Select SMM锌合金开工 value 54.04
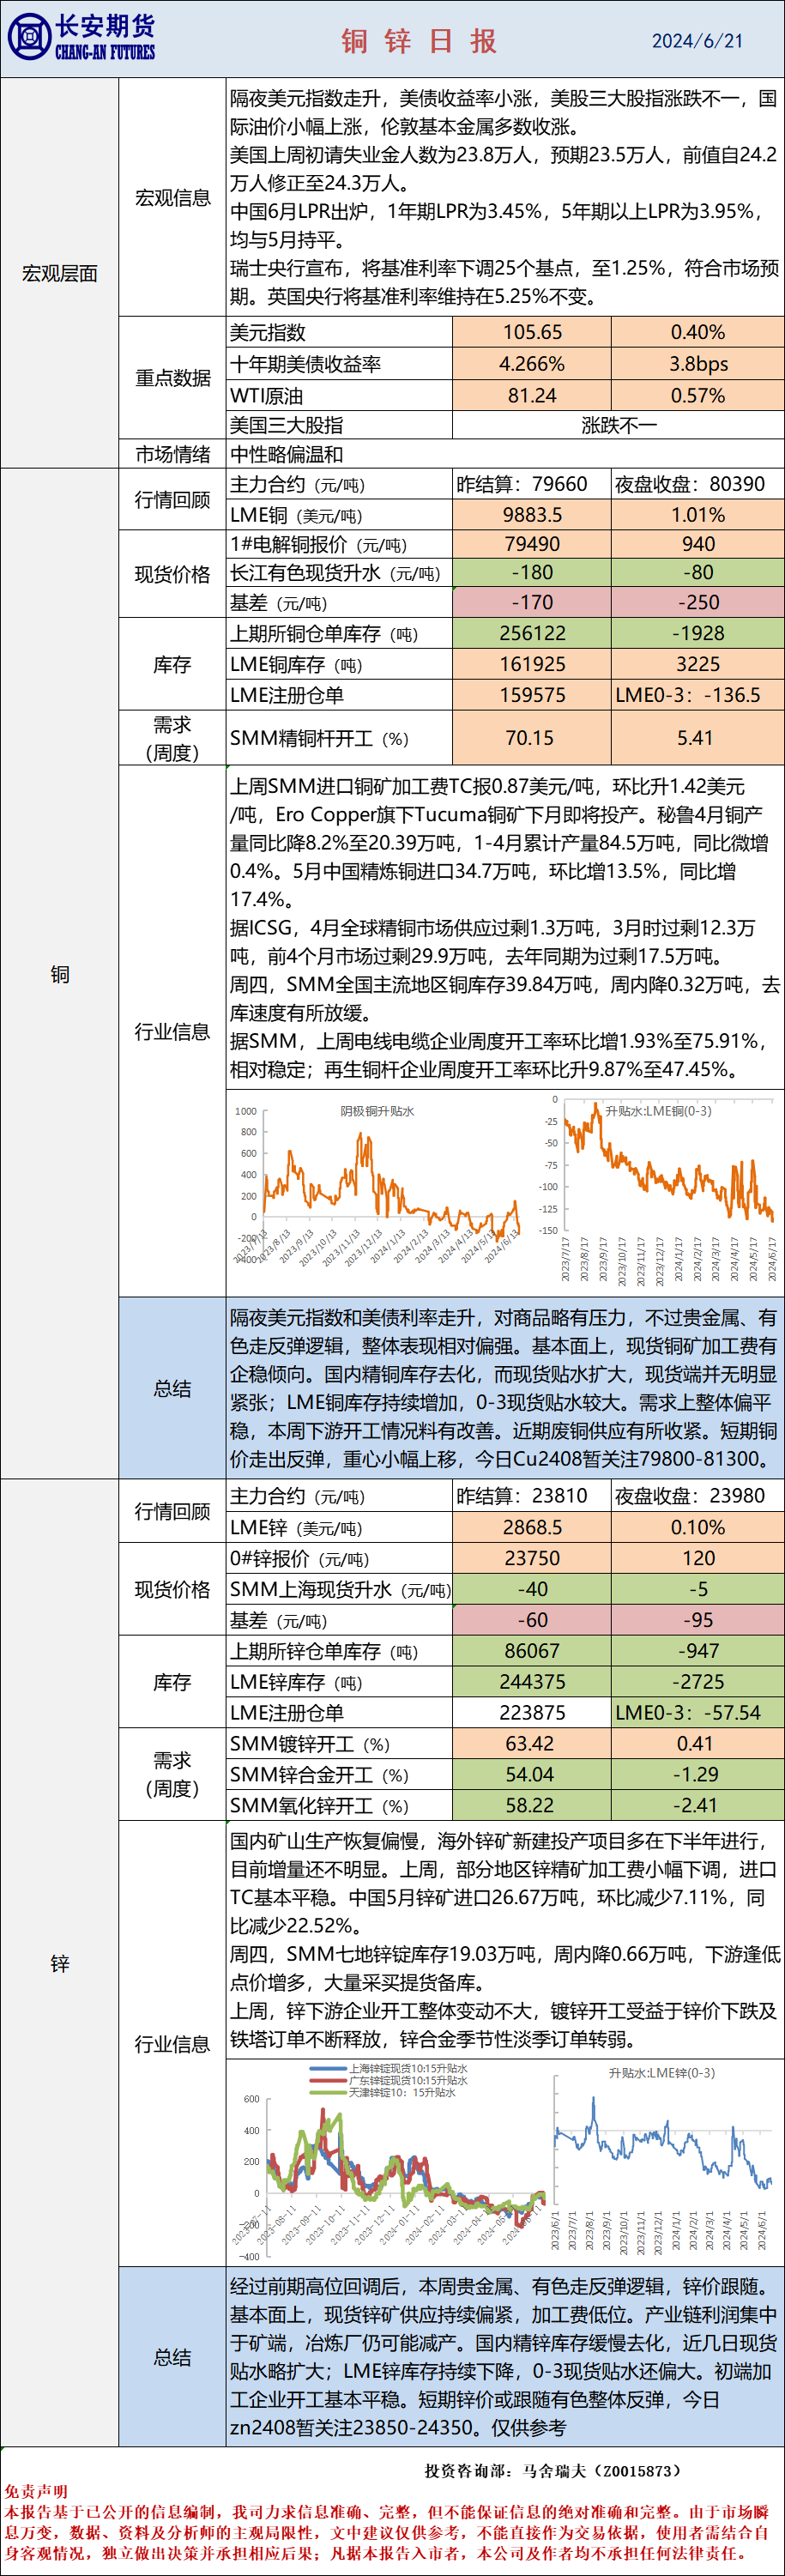The width and height of the screenshot is (785, 2576). [x=532, y=1775]
